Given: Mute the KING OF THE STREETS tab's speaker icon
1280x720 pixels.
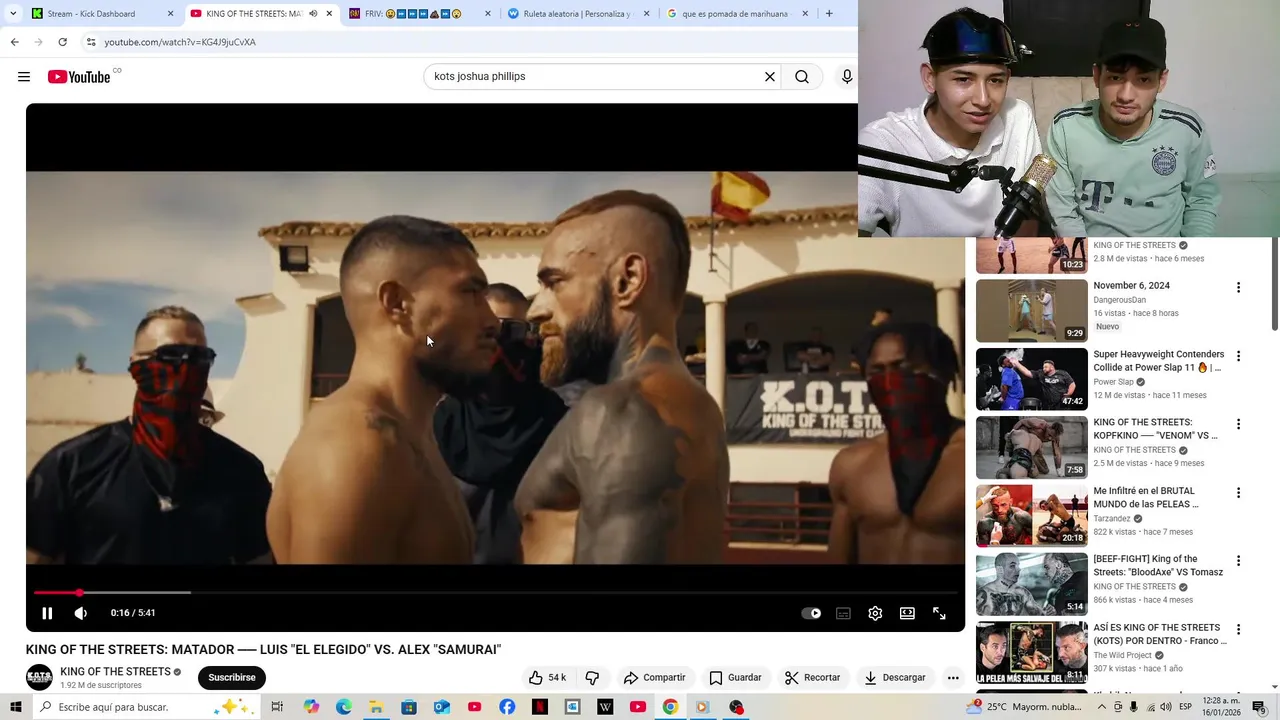Looking at the screenshot, I should coord(313,14).
